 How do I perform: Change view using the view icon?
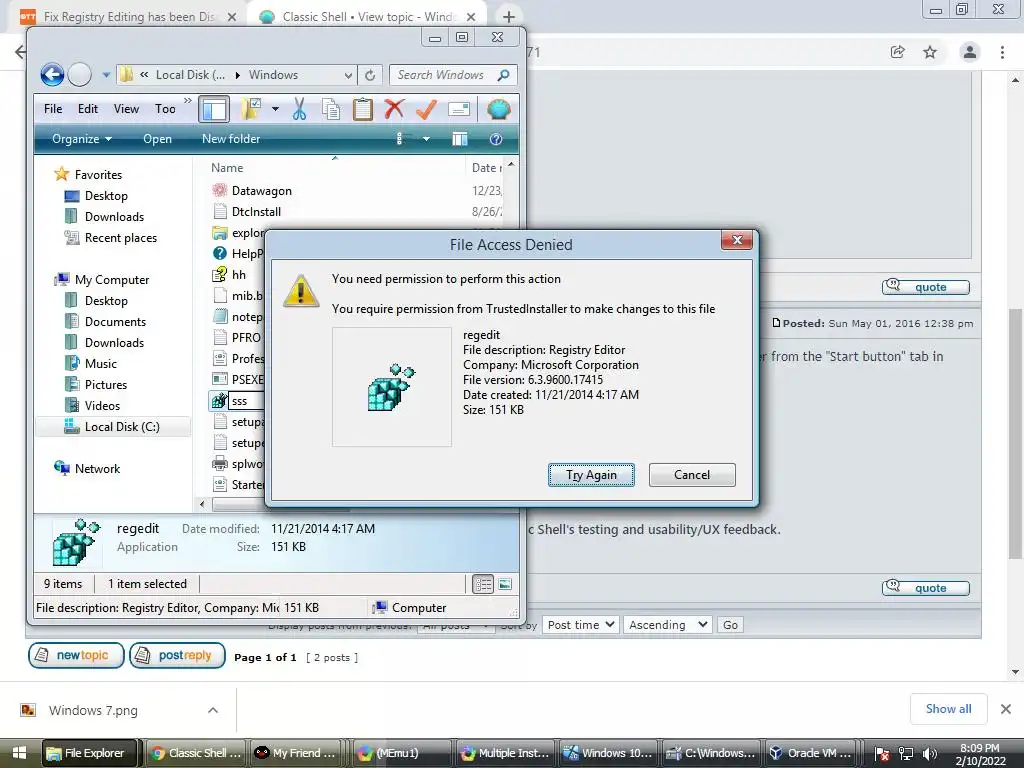(x=402, y=139)
